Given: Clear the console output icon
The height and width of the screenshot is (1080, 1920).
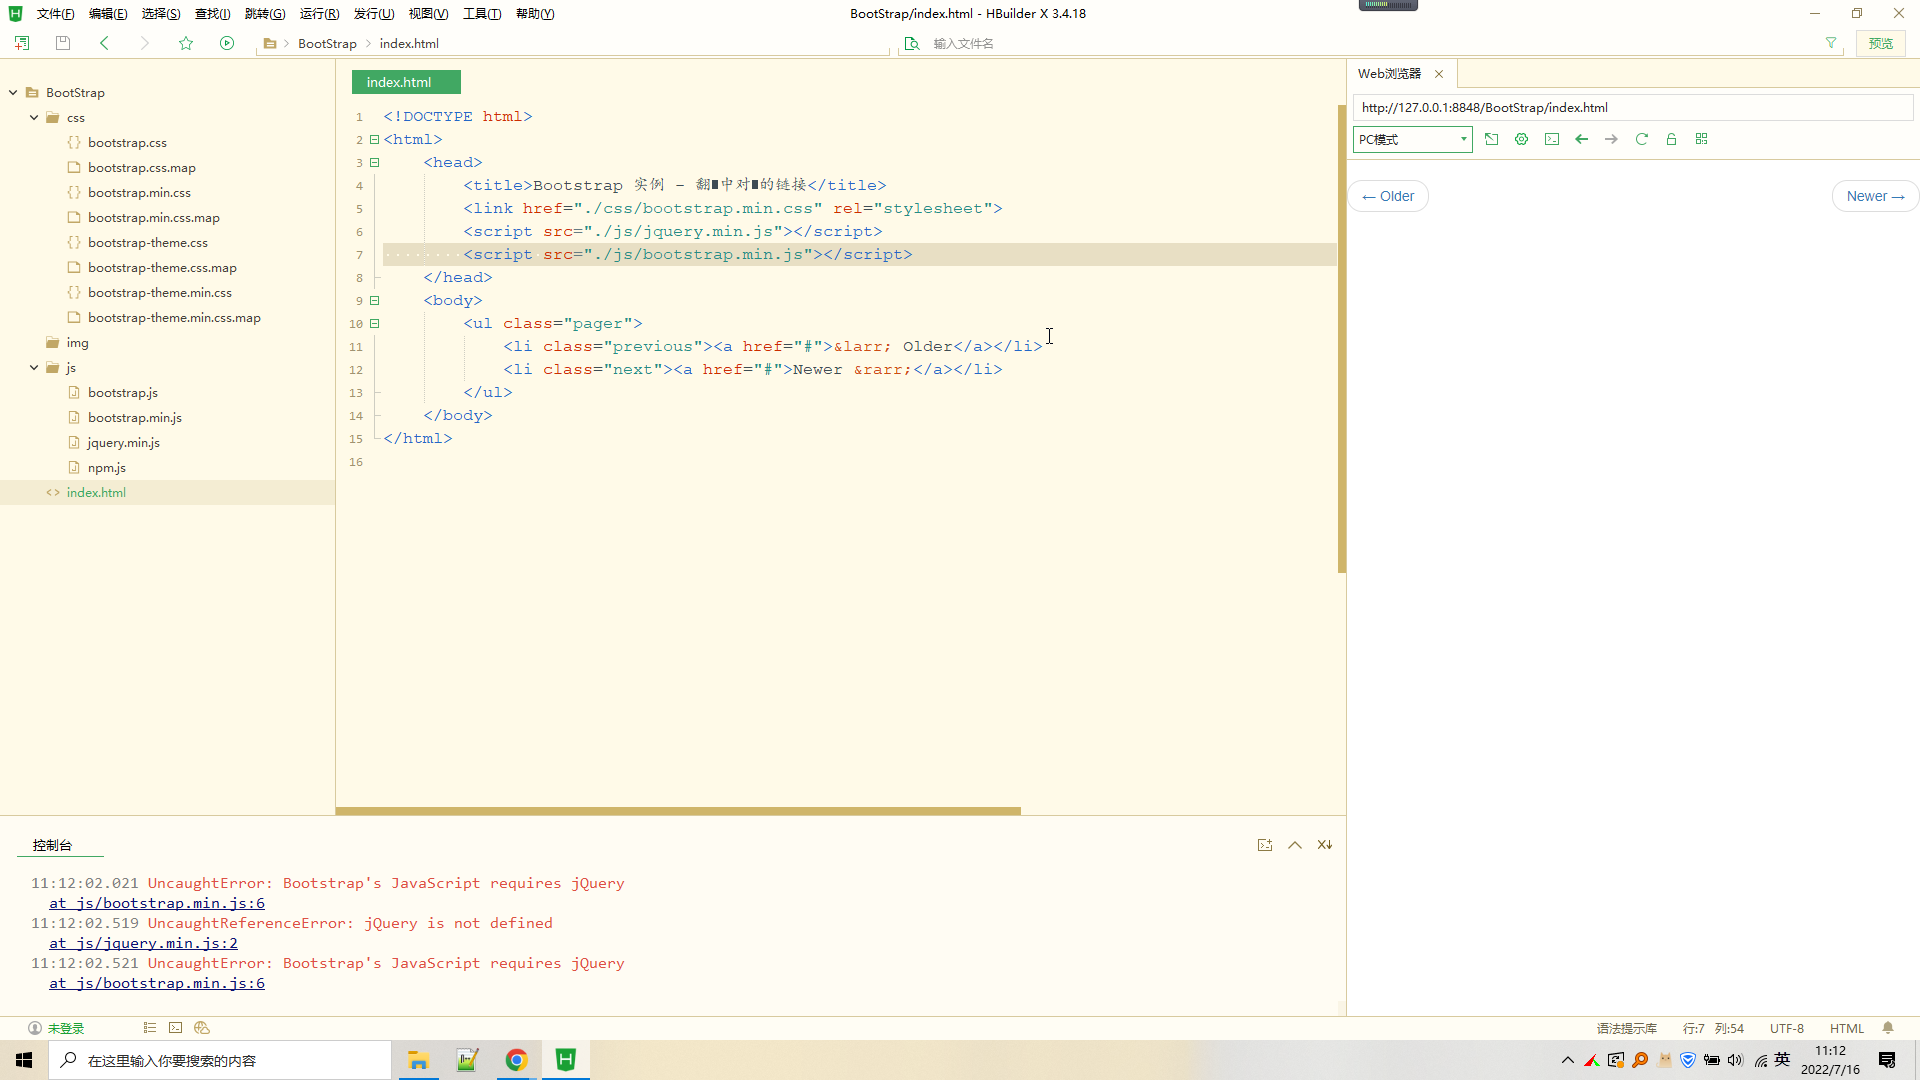Looking at the screenshot, I should click(x=1325, y=845).
